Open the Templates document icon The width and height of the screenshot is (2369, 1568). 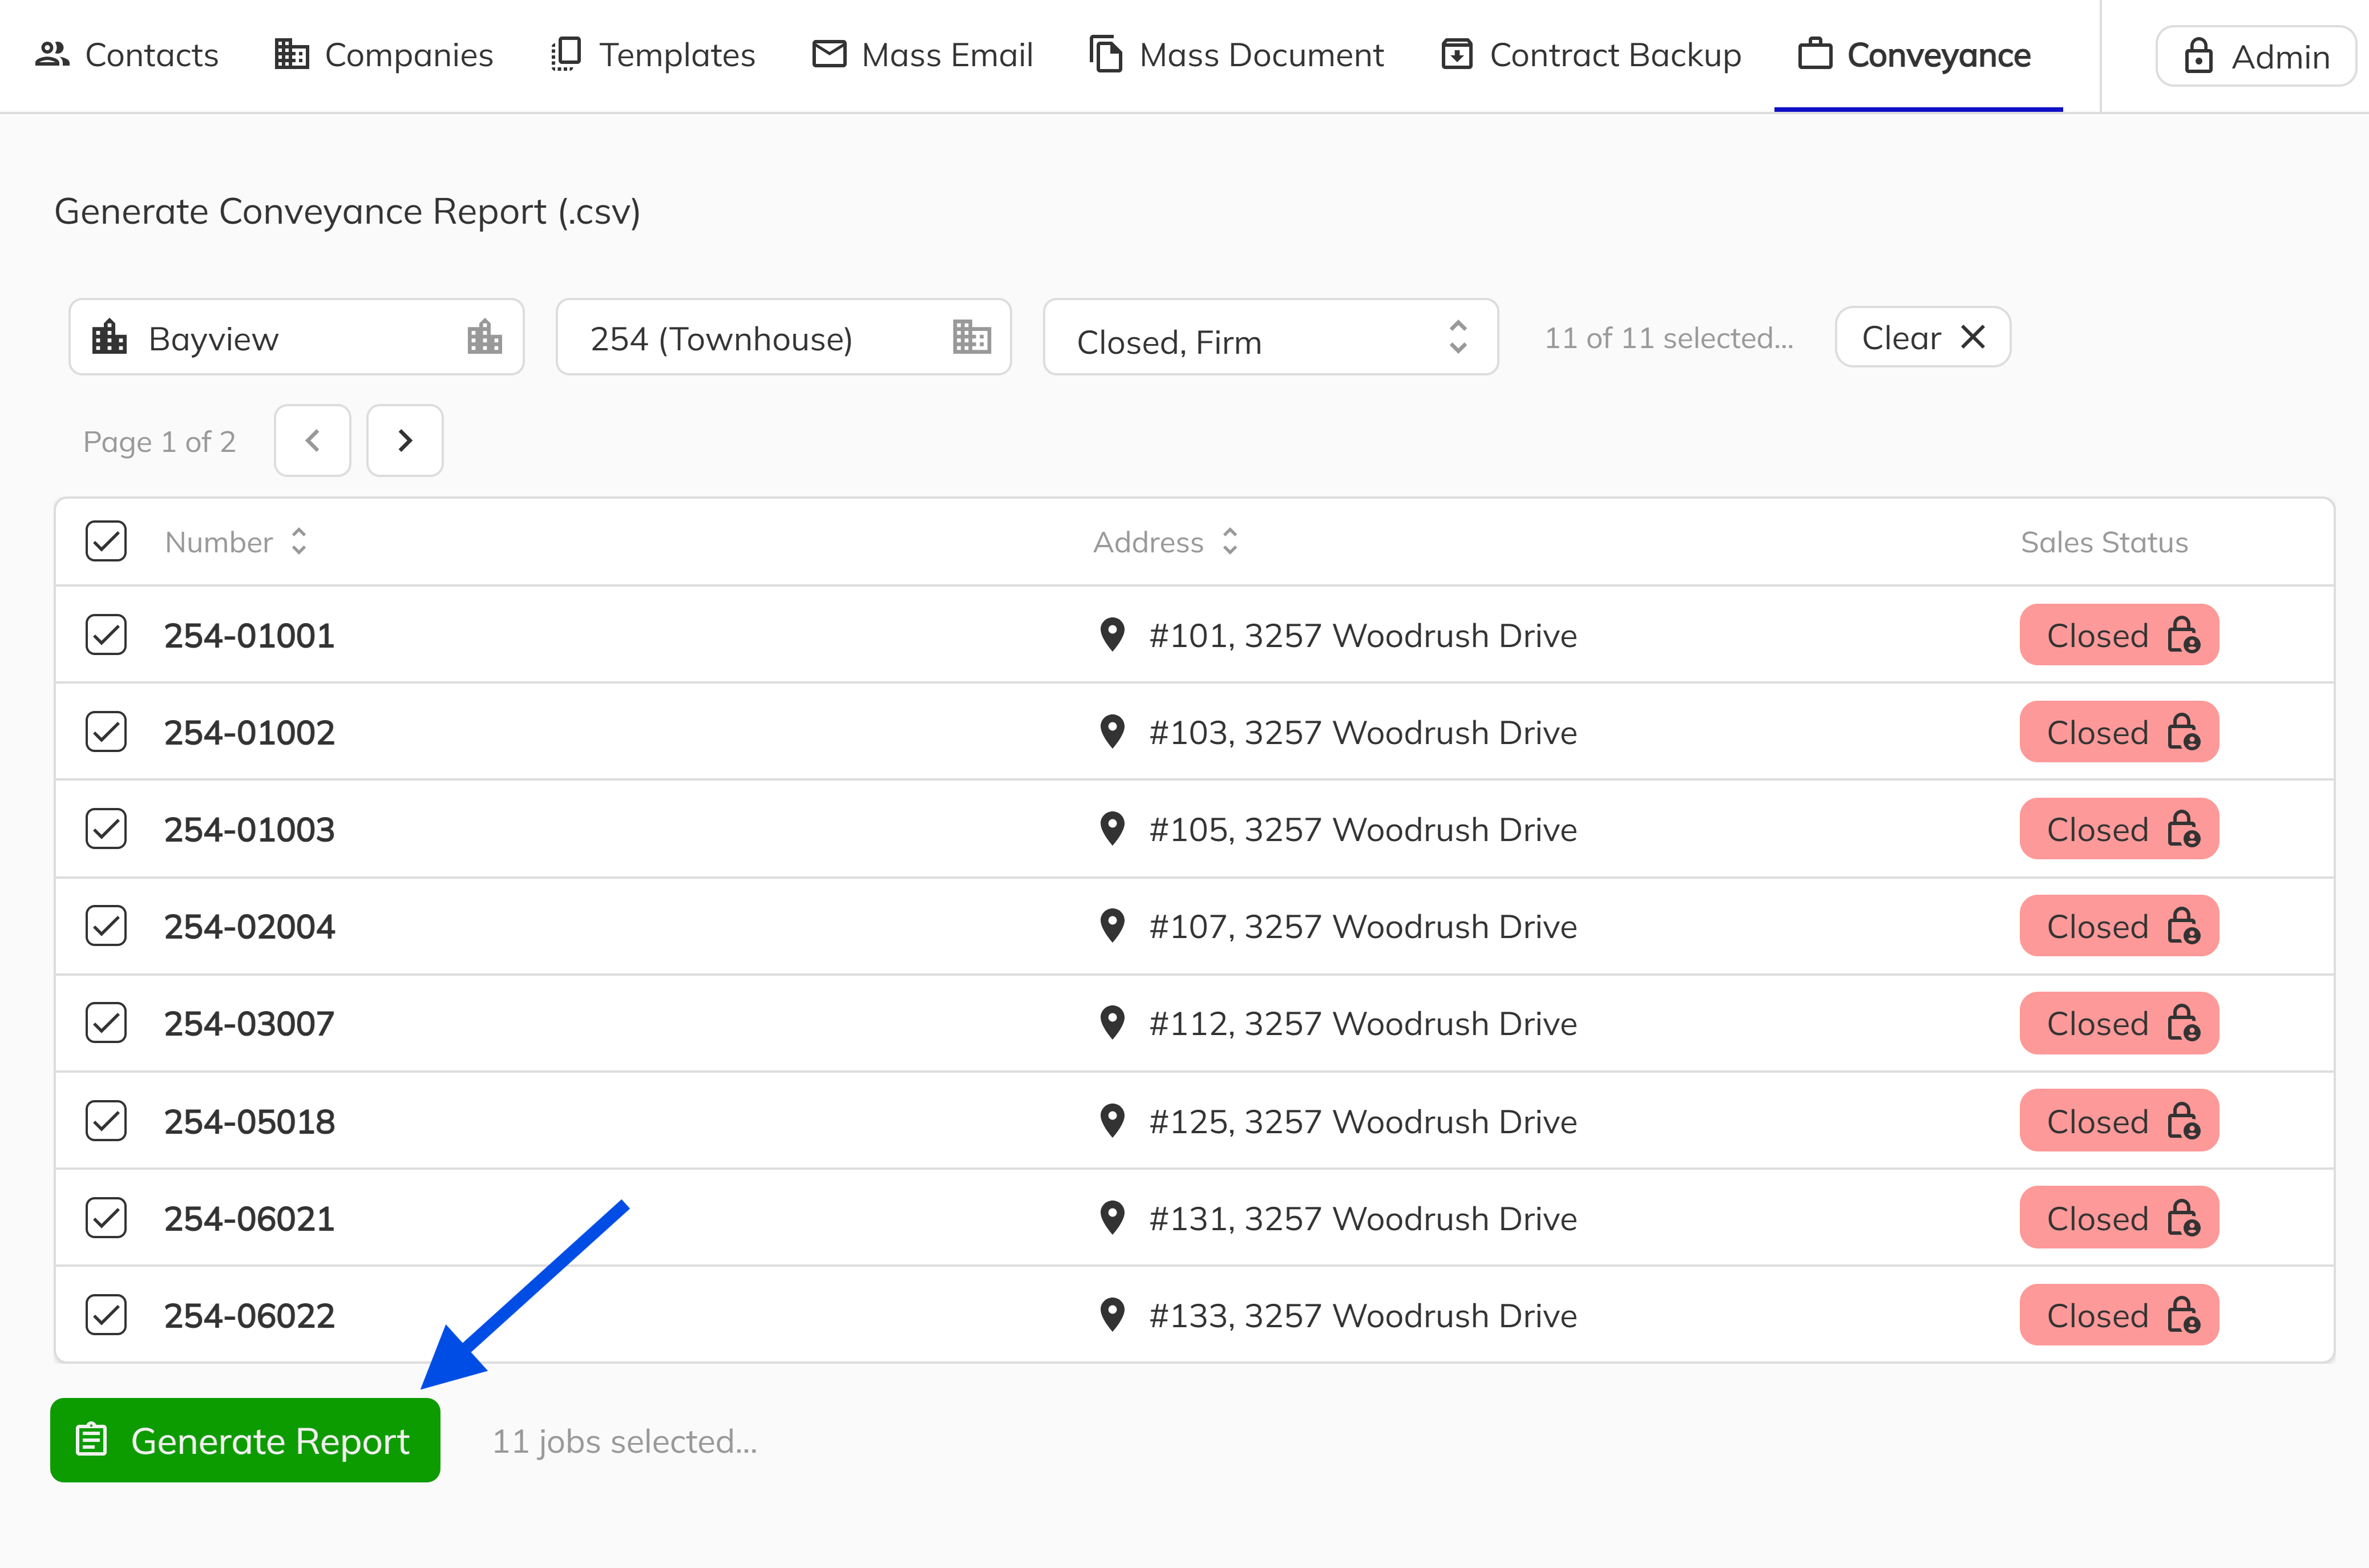tap(566, 54)
